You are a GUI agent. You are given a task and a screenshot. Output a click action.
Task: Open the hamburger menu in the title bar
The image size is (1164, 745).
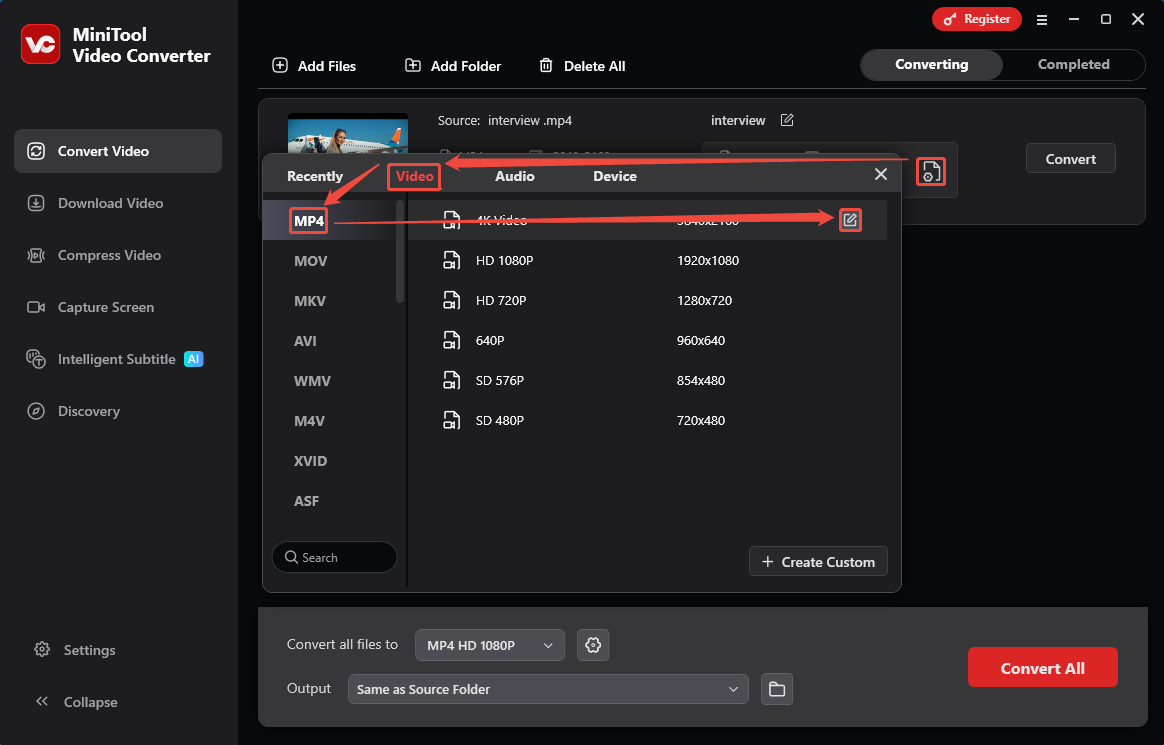coord(1042,19)
